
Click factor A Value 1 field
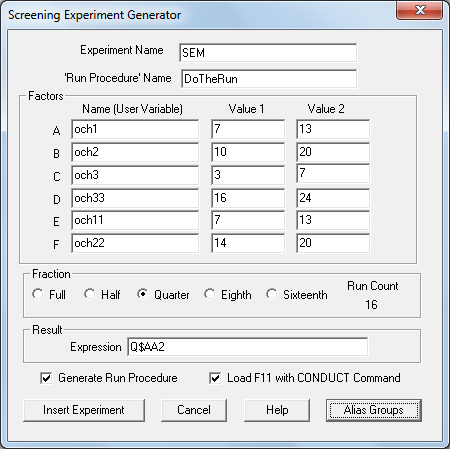(x=248, y=129)
